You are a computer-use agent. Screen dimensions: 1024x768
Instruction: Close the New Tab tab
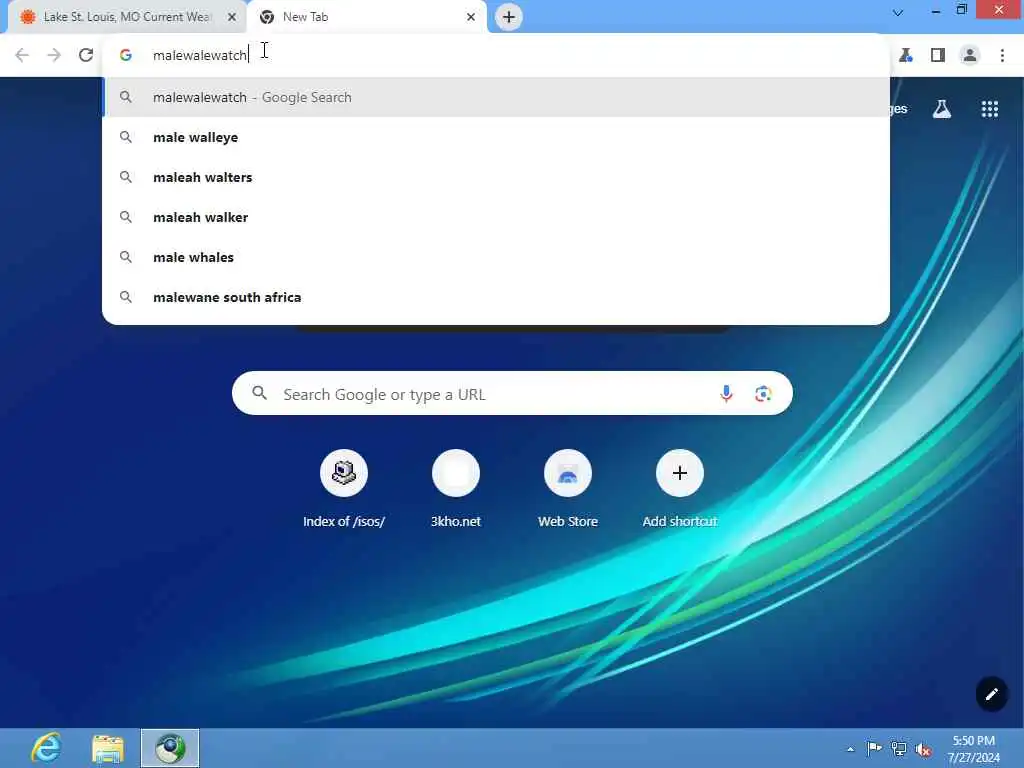tap(471, 17)
